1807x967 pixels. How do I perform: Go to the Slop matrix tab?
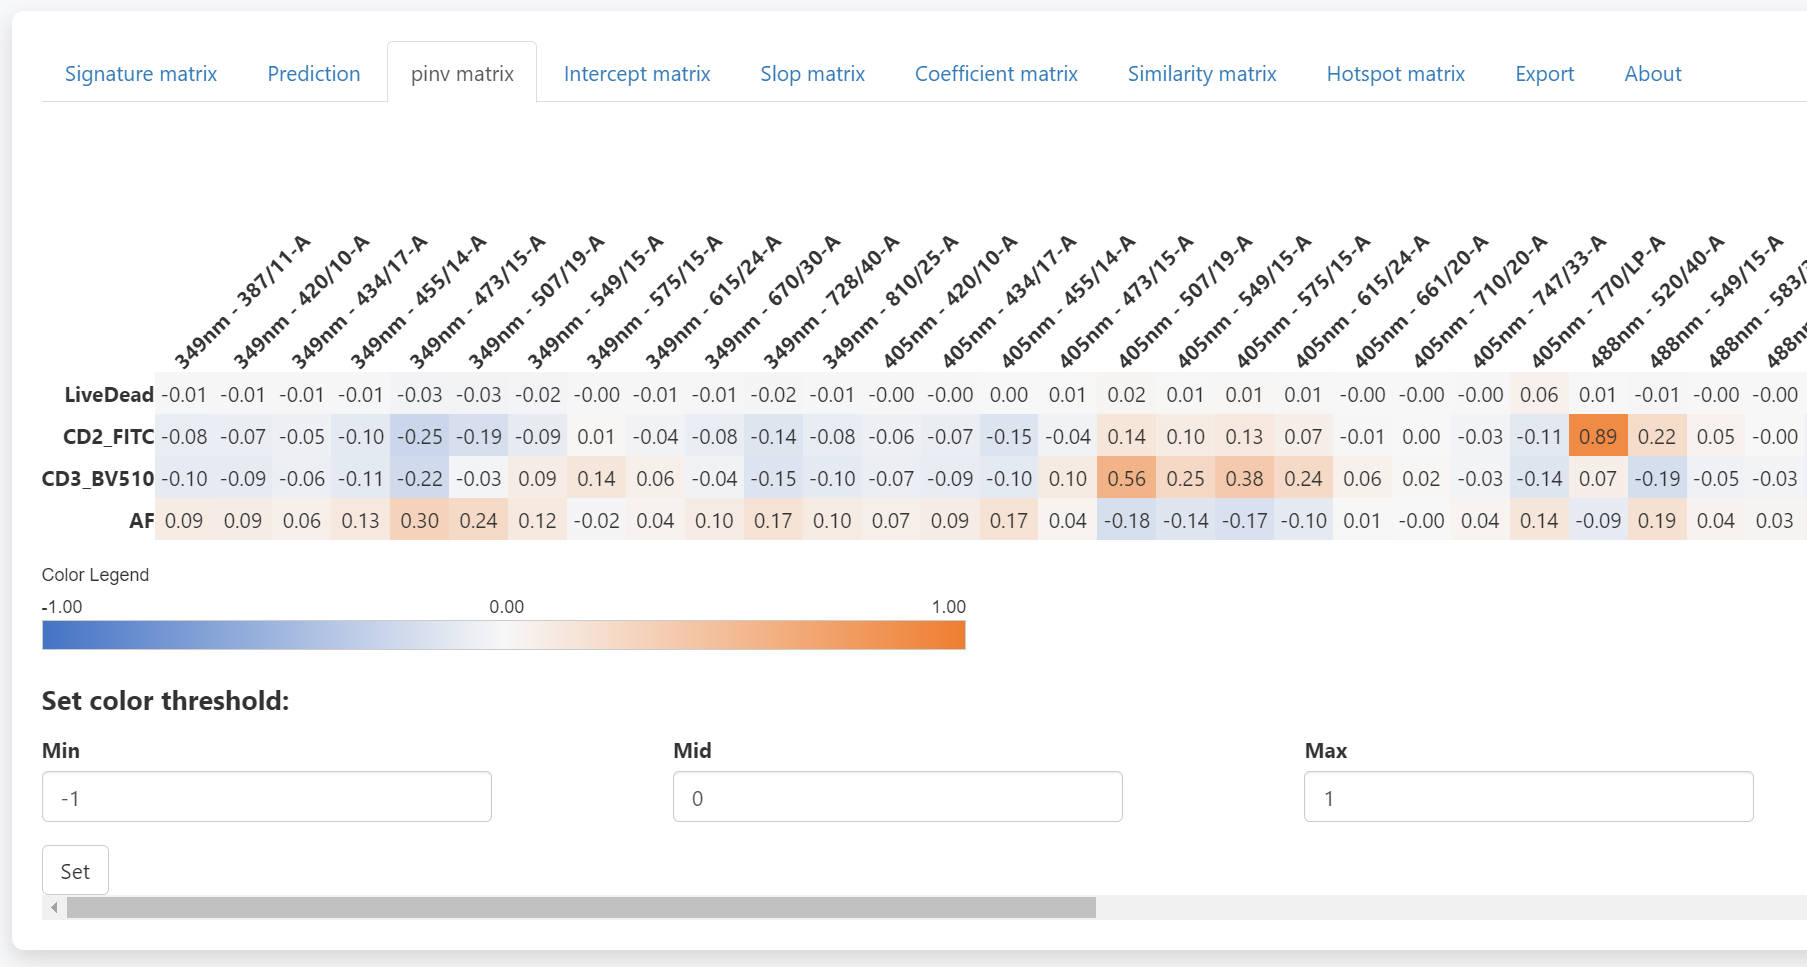click(812, 74)
